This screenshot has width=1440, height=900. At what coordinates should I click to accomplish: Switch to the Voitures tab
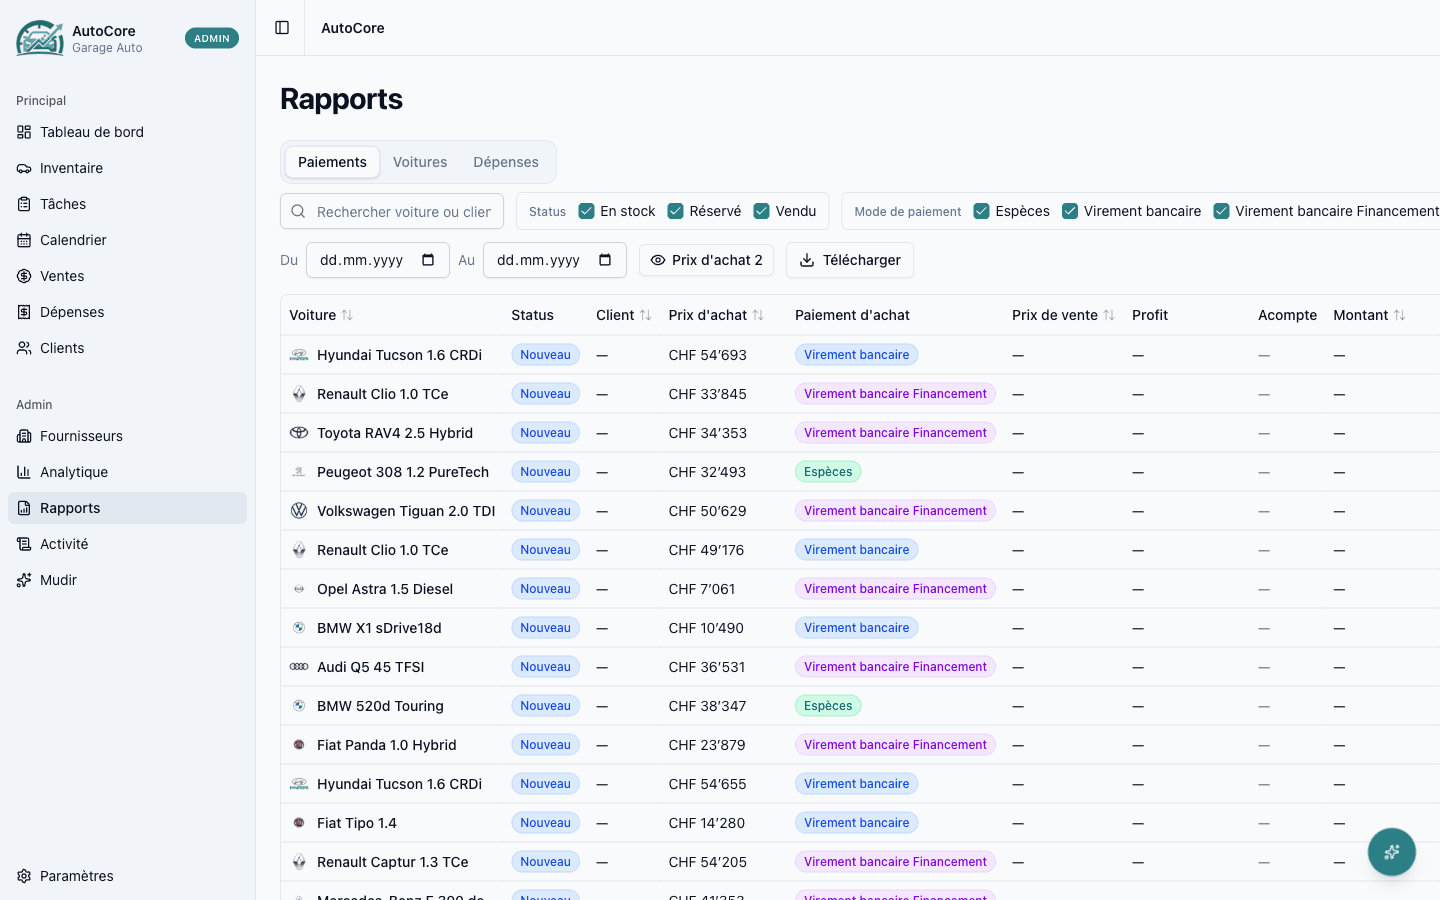420,162
